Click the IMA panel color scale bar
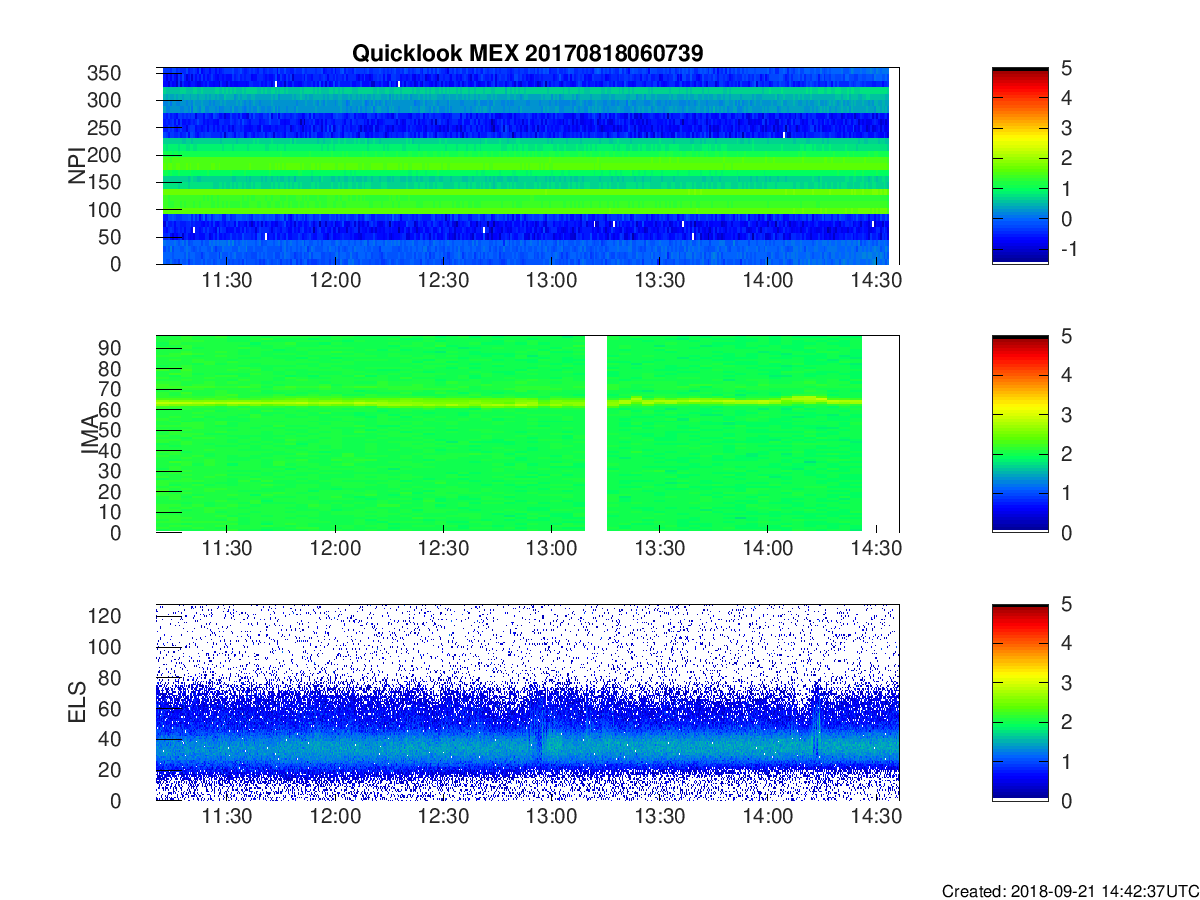 coord(1020,434)
